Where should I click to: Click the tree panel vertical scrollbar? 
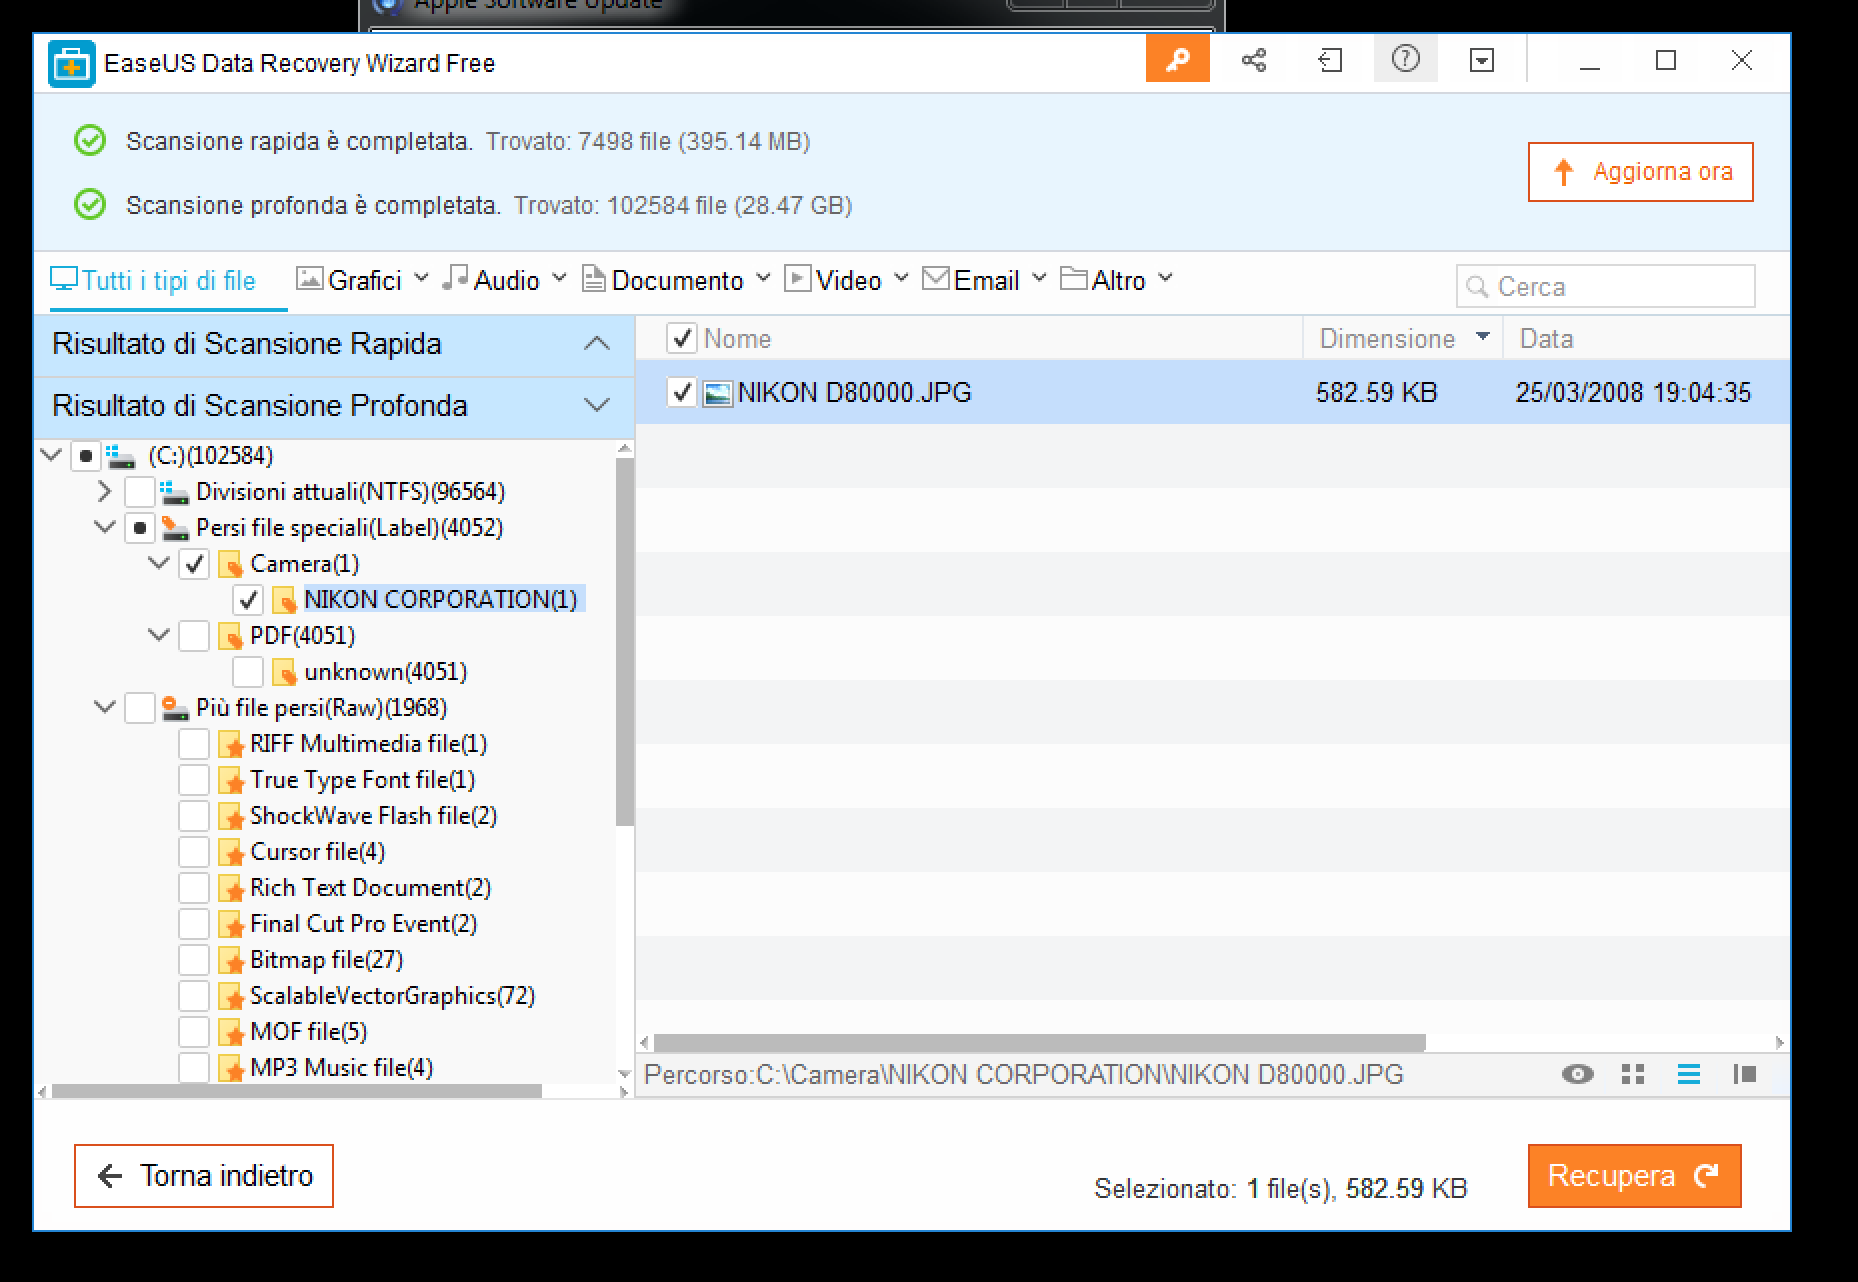[625, 642]
